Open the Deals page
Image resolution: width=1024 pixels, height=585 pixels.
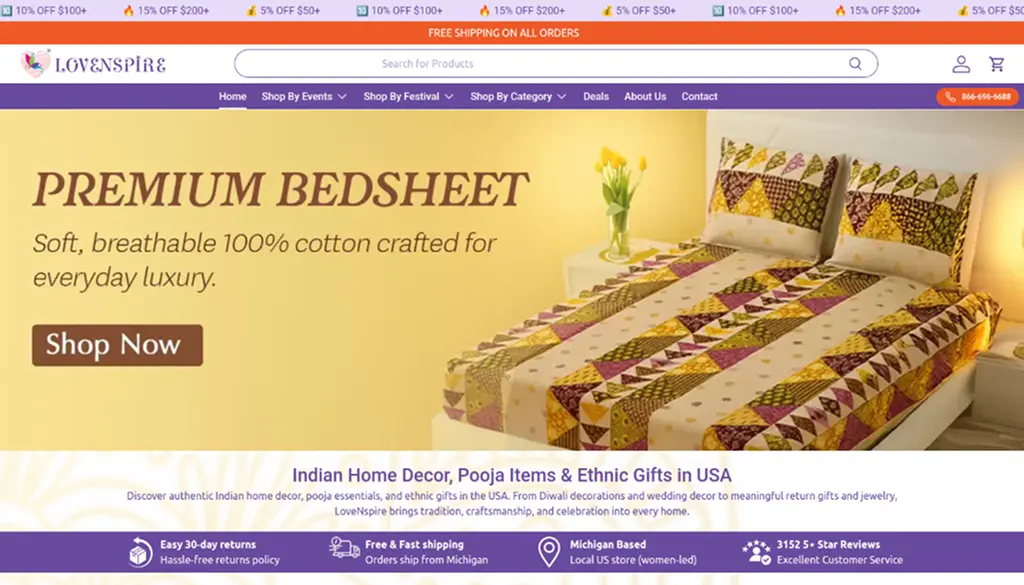pyautogui.click(x=596, y=97)
